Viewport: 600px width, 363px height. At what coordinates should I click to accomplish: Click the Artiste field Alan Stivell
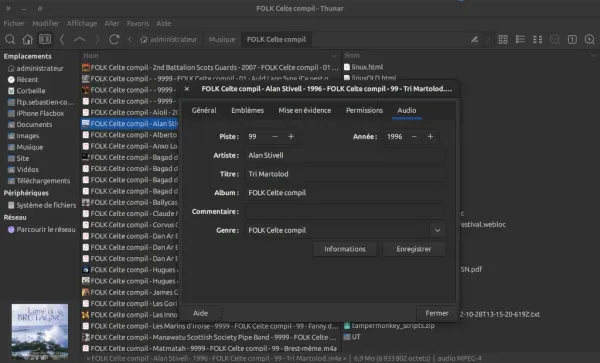click(345, 155)
